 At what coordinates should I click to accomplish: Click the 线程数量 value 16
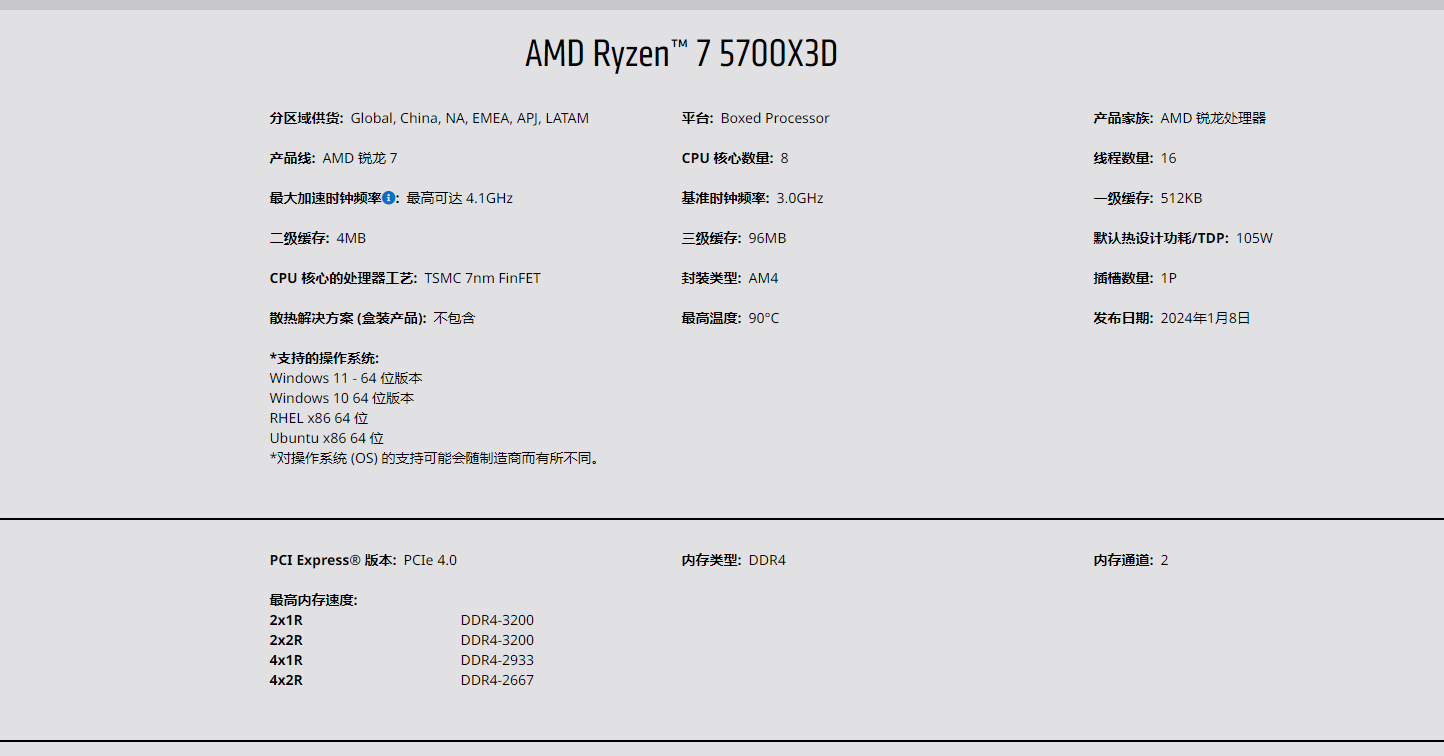tap(1169, 158)
